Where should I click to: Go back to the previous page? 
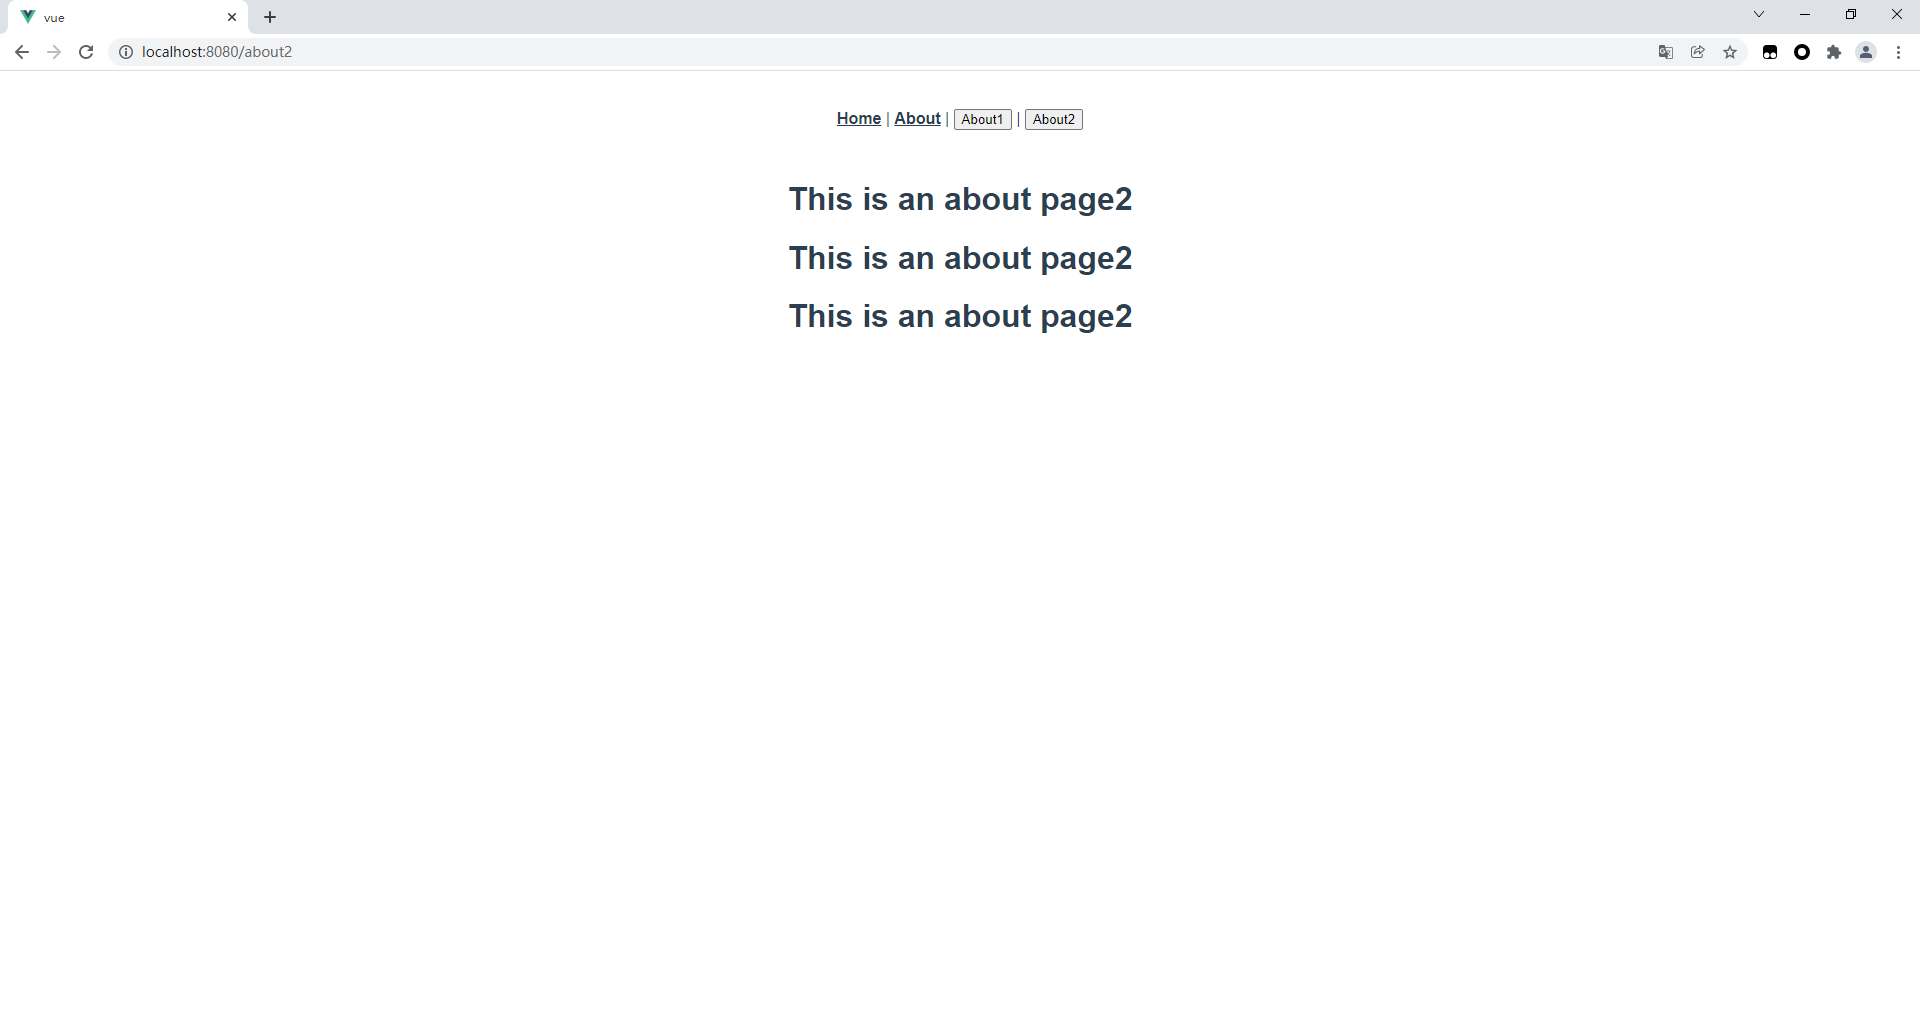[22, 52]
